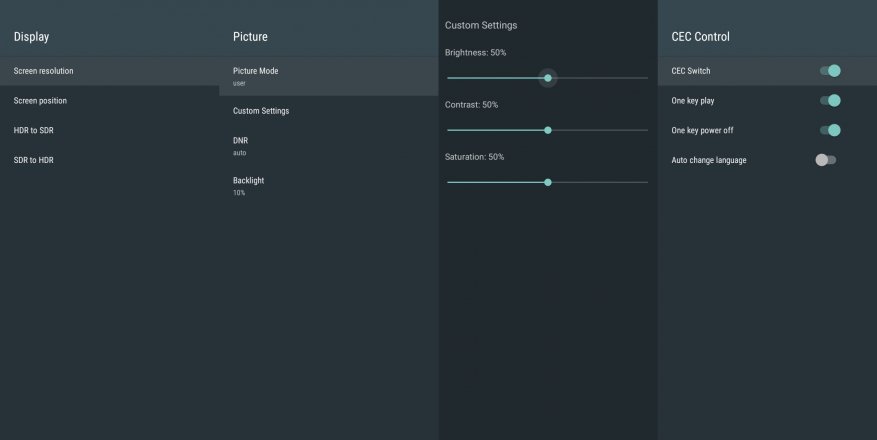877x440 pixels.
Task: Click the Brightness slider handle
Action: [548, 78]
